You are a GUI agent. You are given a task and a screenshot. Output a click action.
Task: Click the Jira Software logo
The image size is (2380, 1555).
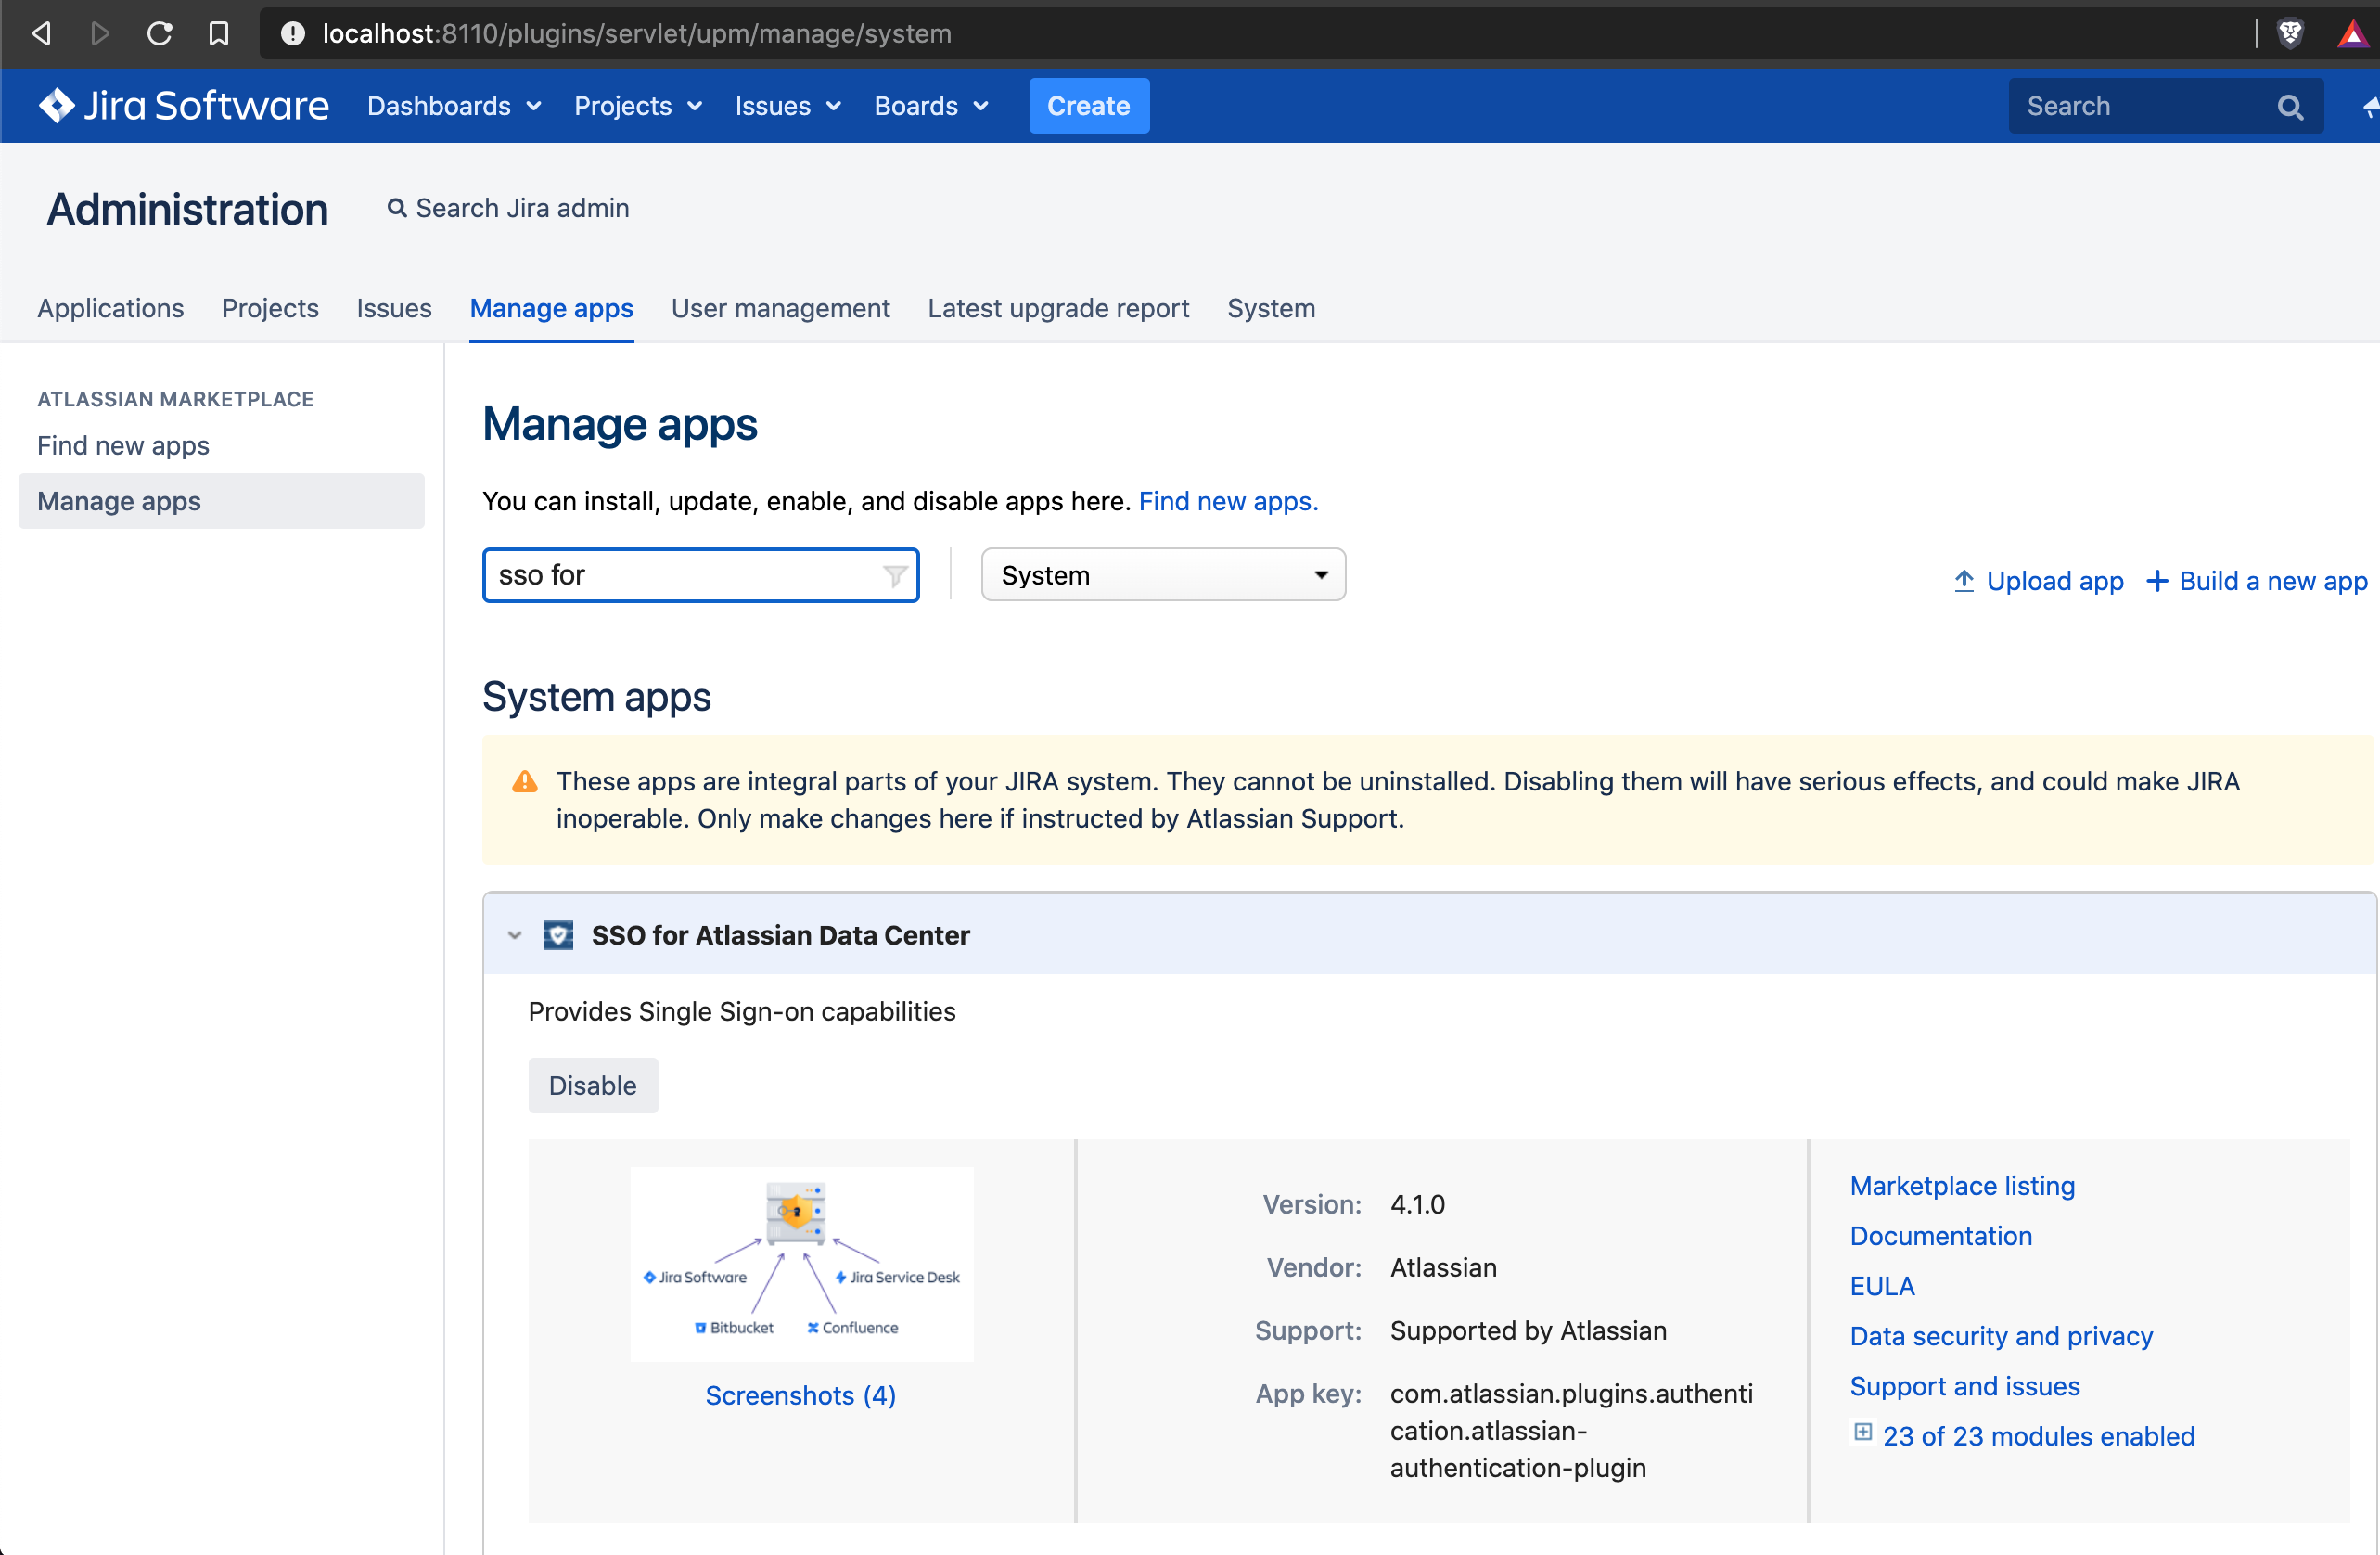pyautogui.click(x=183, y=105)
